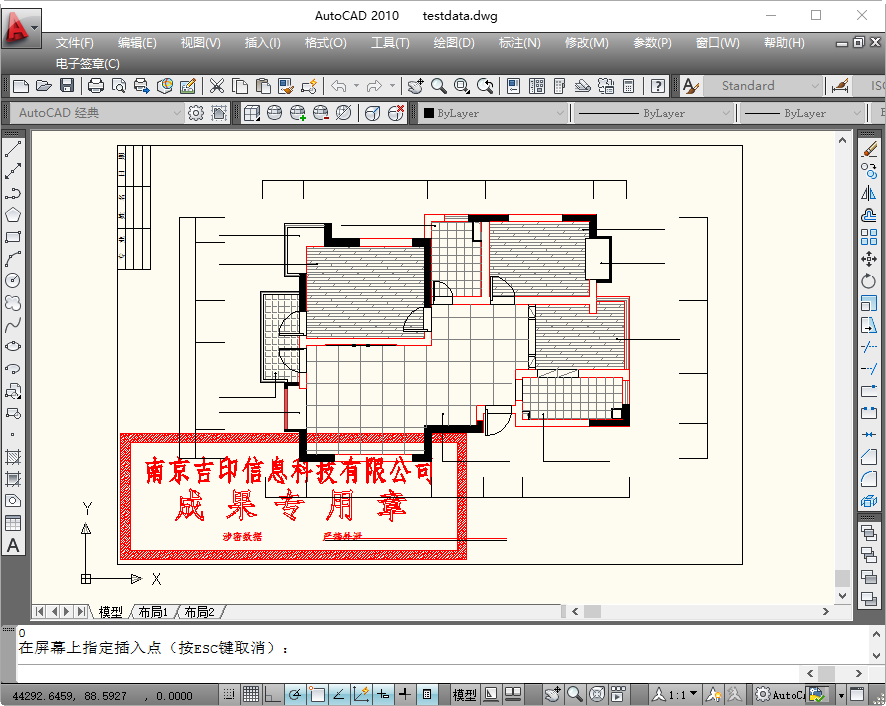This screenshot has height=706, width=886.
Task: Select the Circle draw tool
Action: [13, 280]
